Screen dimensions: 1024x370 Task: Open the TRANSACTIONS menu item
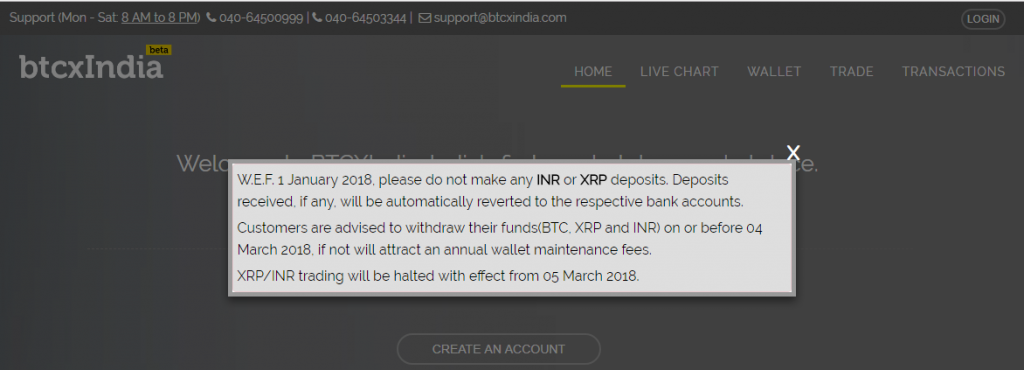tap(953, 72)
